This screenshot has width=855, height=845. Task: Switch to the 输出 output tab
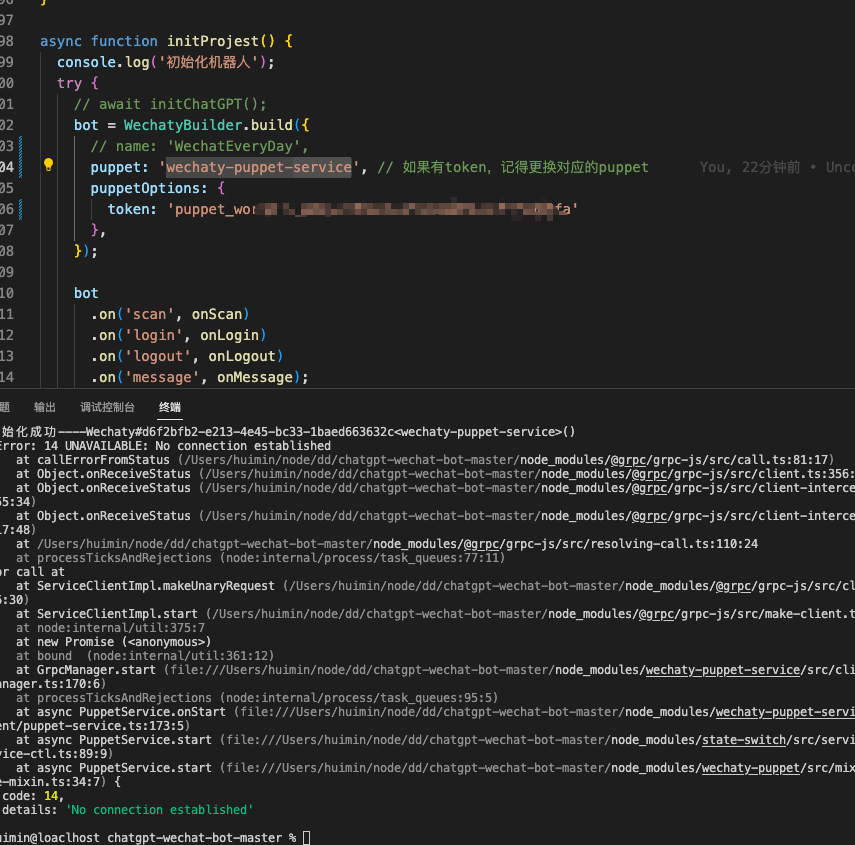45,407
